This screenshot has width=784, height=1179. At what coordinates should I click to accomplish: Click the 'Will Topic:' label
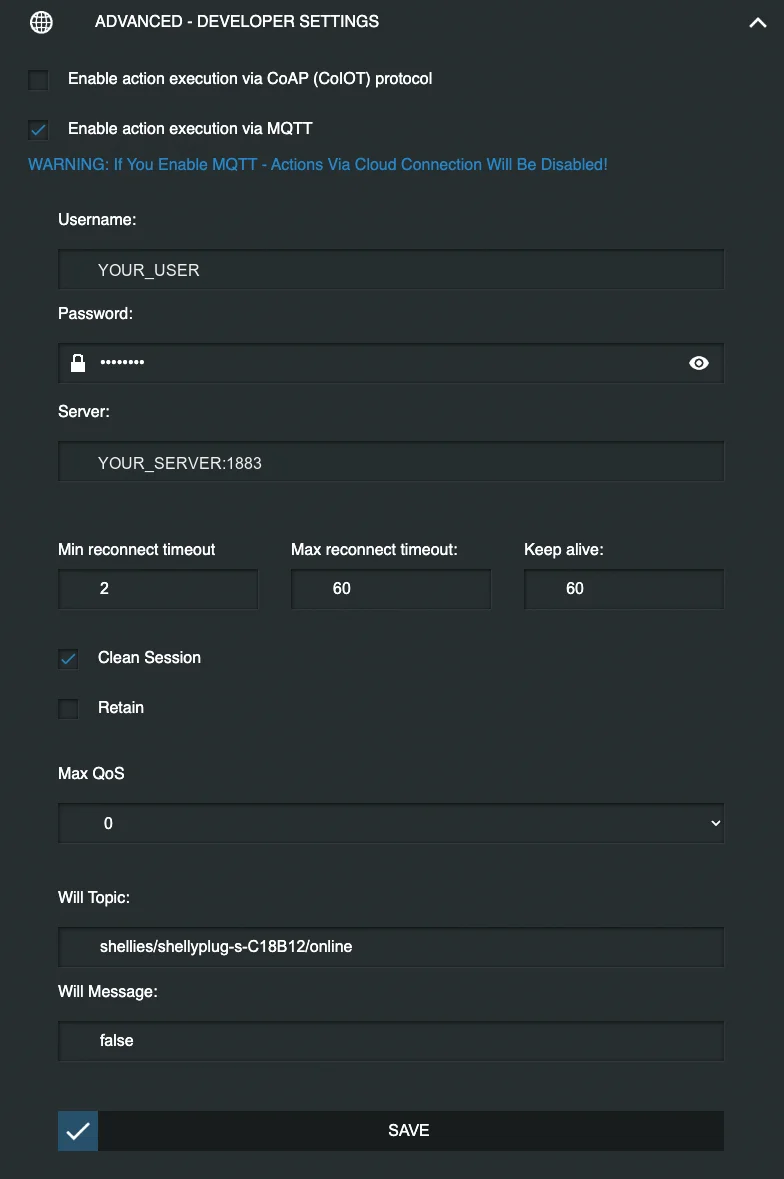point(94,897)
